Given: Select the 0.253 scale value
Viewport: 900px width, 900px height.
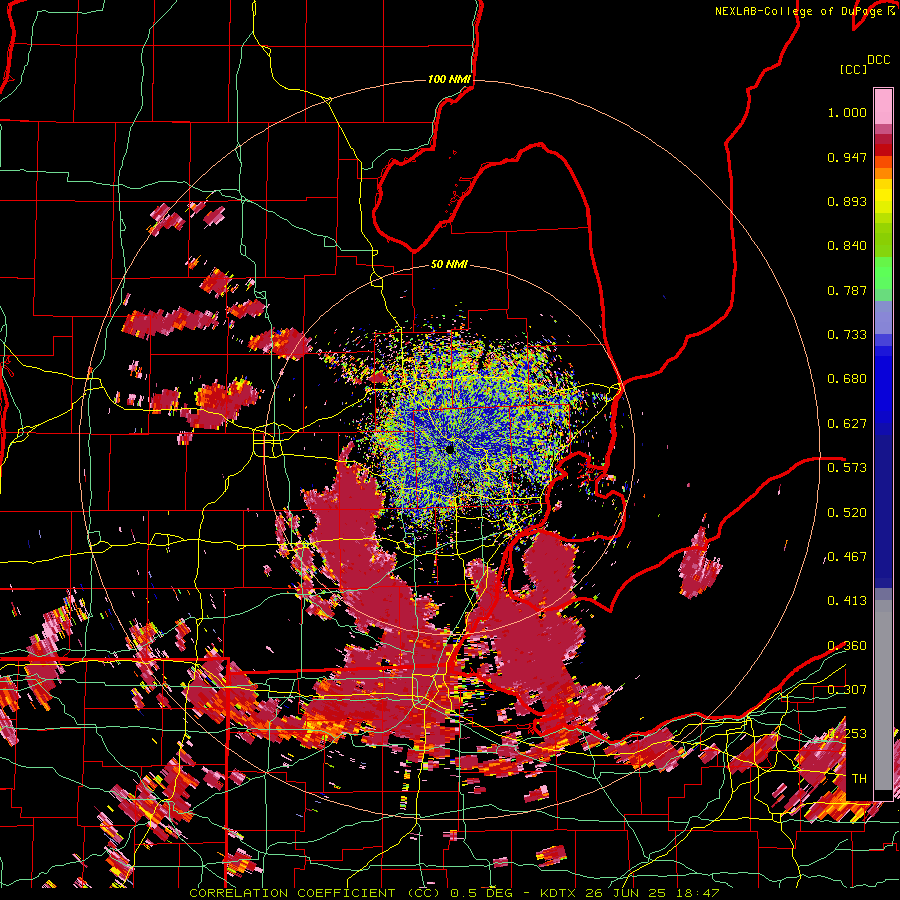Looking at the screenshot, I should 847,734.
